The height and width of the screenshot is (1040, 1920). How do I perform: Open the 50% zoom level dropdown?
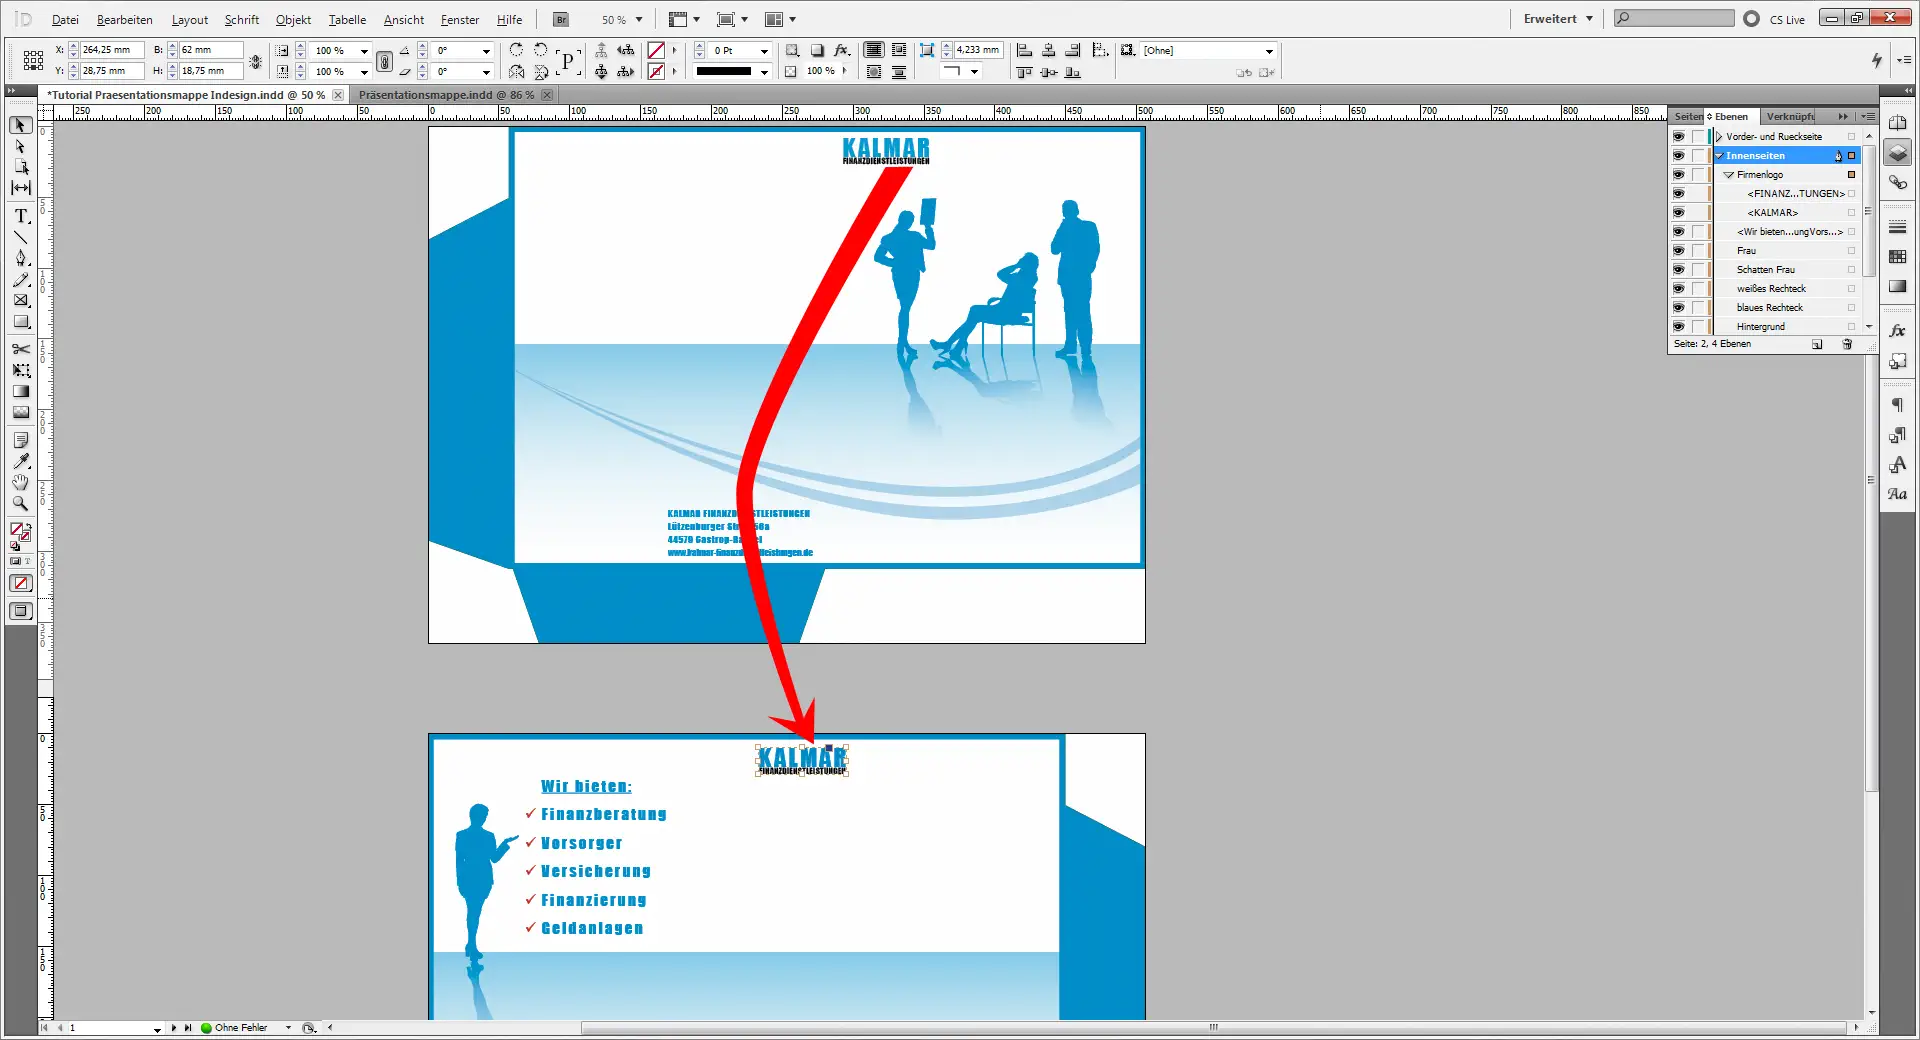[637, 19]
